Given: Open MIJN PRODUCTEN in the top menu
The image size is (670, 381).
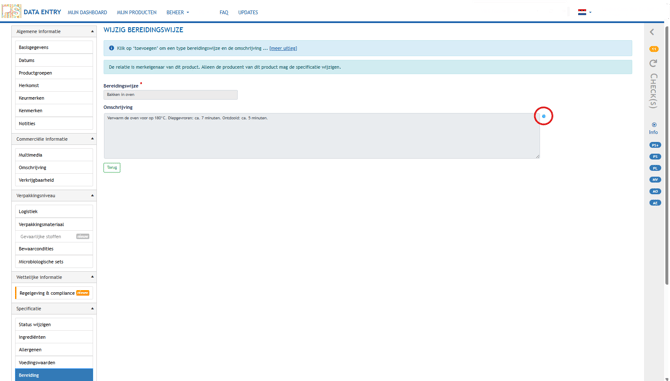Looking at the screenshot, I should [137, 12].
